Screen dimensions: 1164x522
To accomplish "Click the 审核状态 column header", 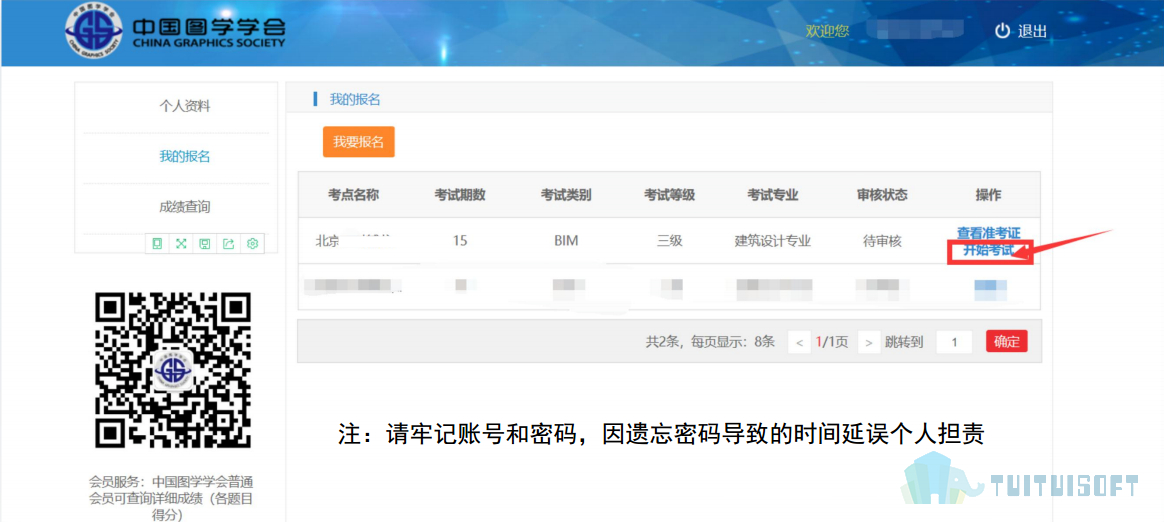I will tap(882, 195).
